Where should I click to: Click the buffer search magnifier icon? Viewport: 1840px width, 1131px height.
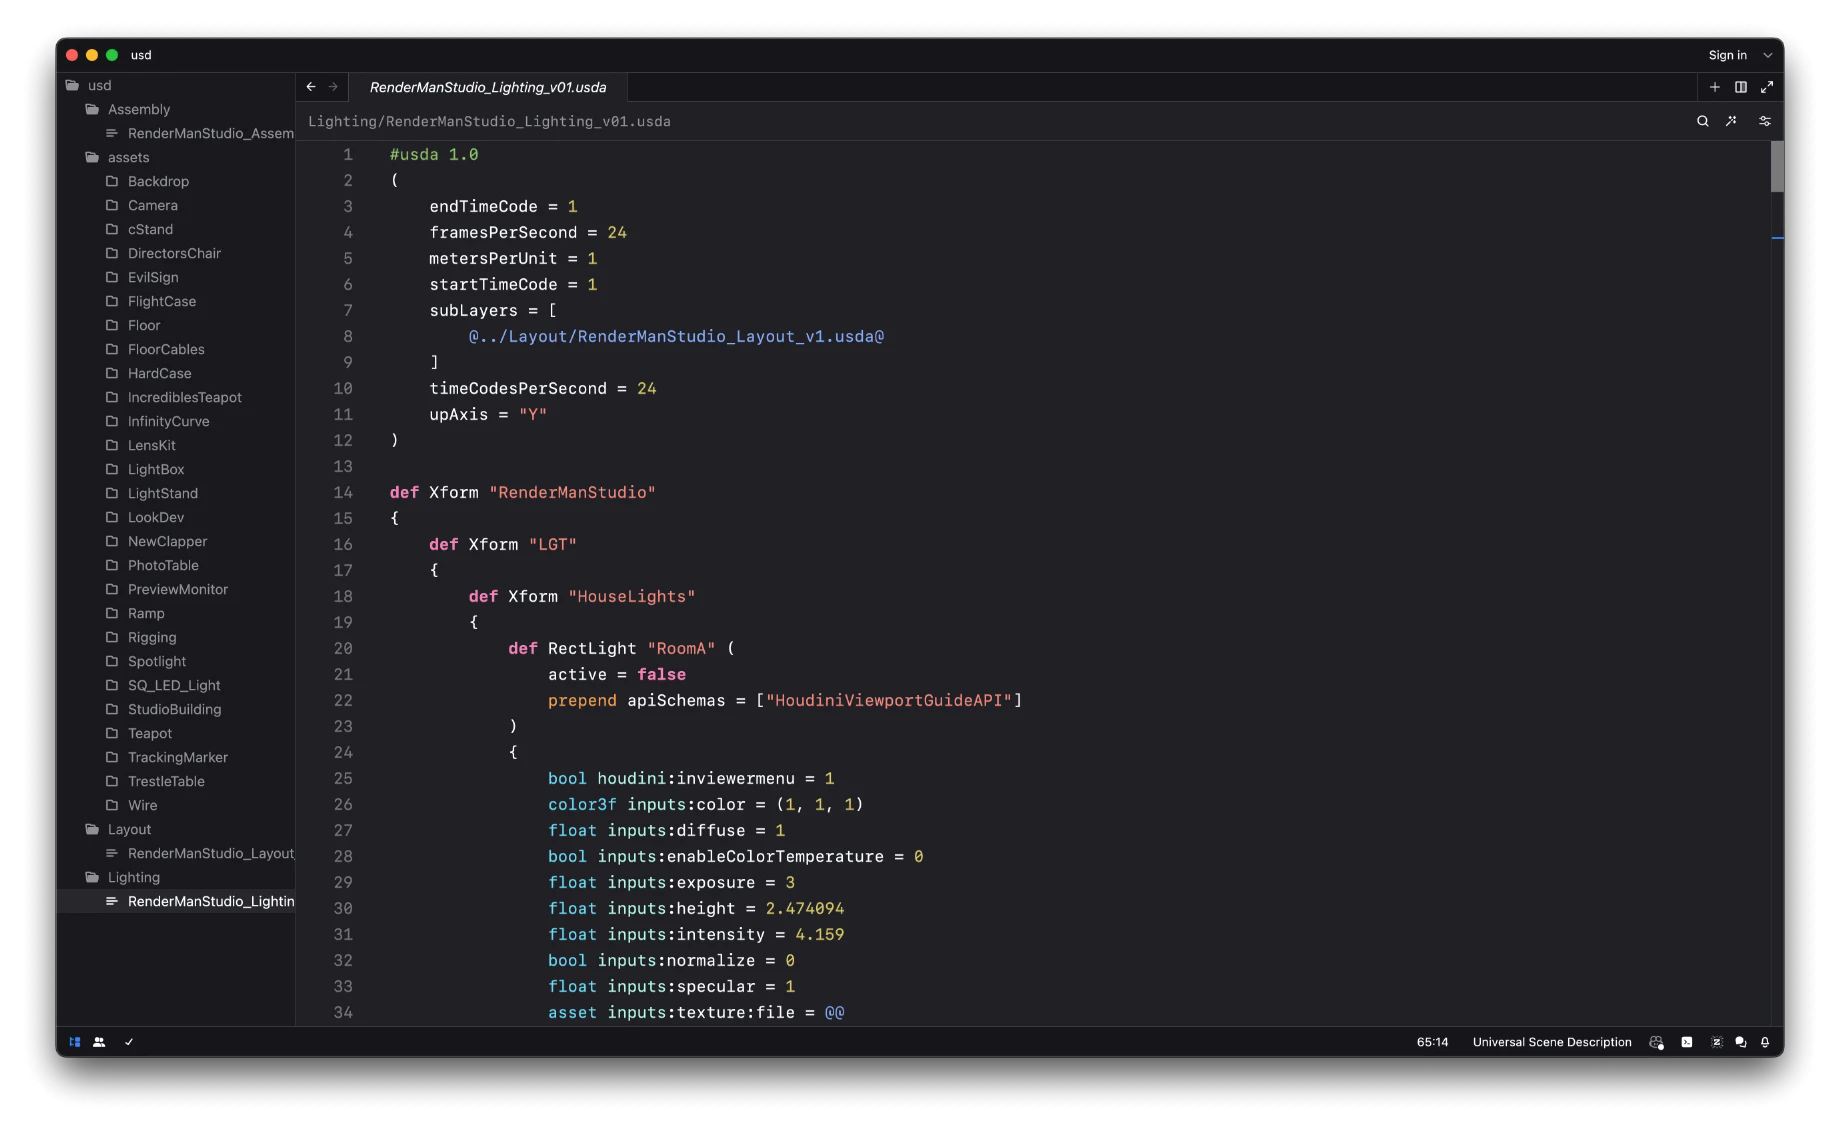tap(1703, 121)
